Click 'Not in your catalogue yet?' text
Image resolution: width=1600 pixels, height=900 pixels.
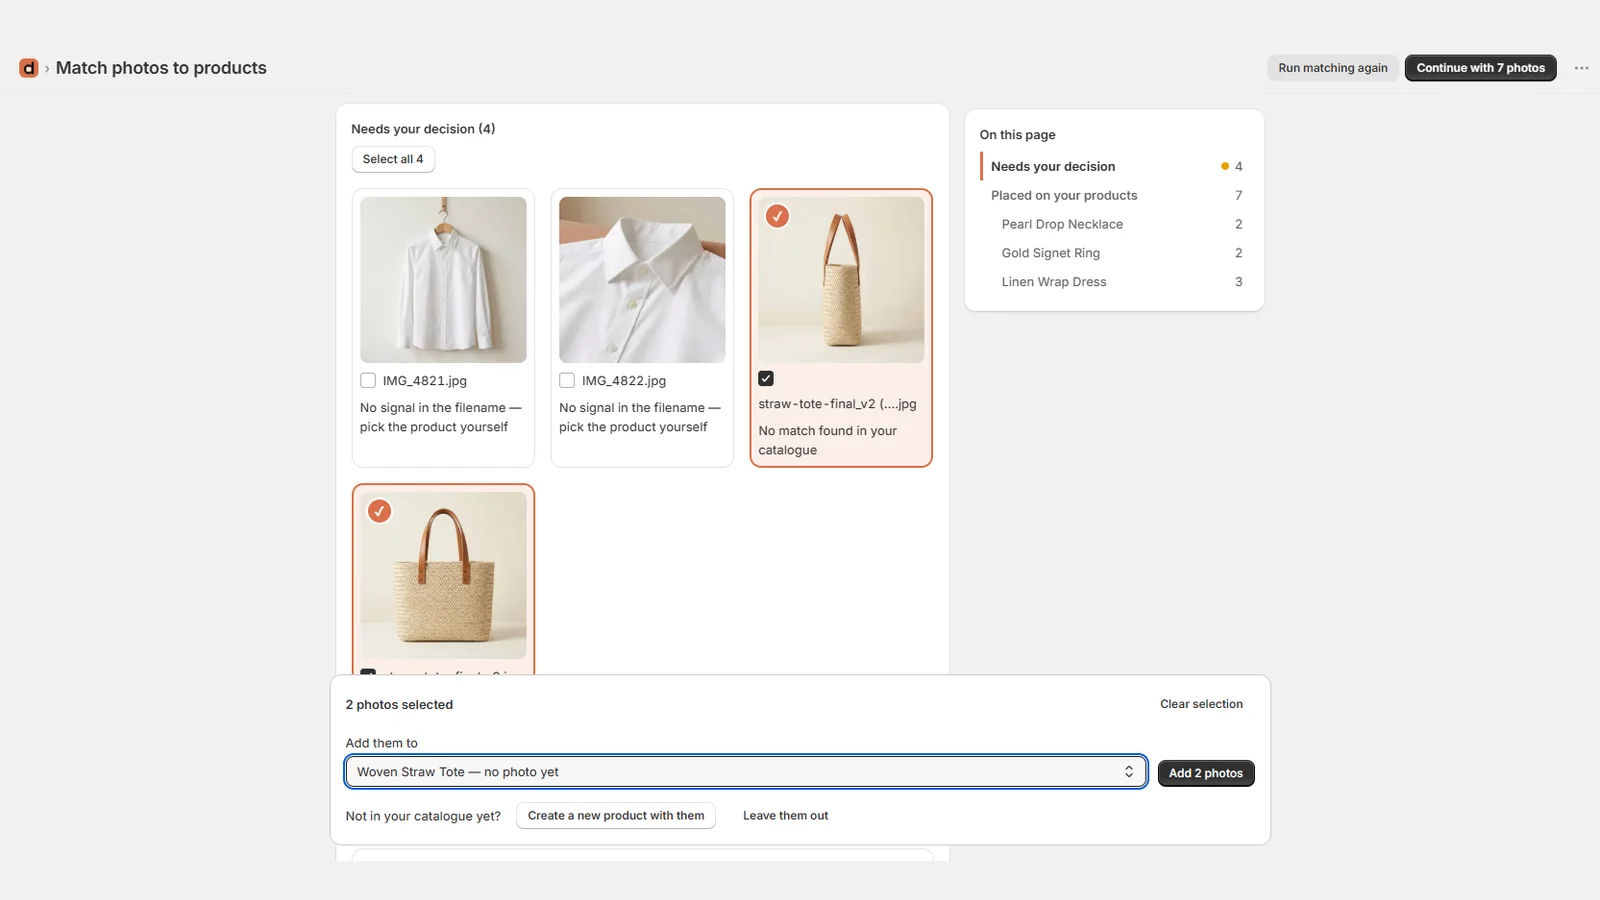(x=423, y=816)
